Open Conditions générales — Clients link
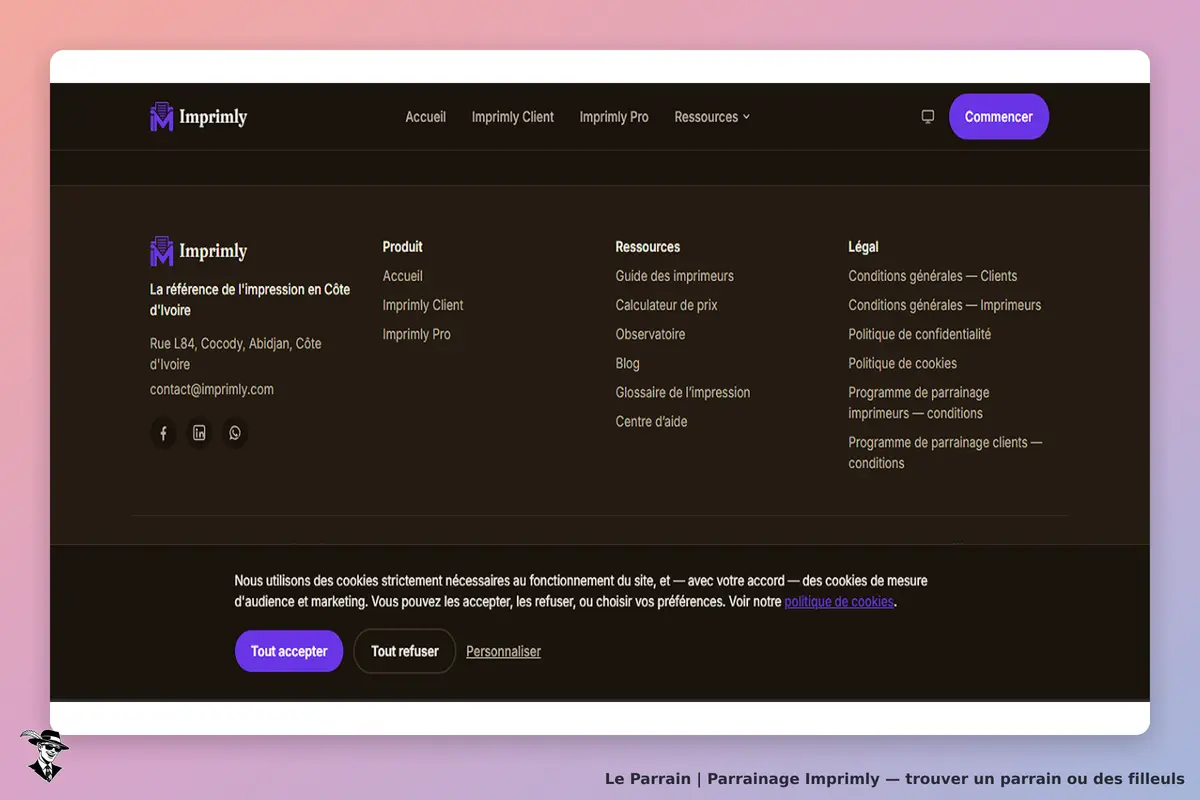The width and height of the screenshot is (1200, 800). pos(933,276)
